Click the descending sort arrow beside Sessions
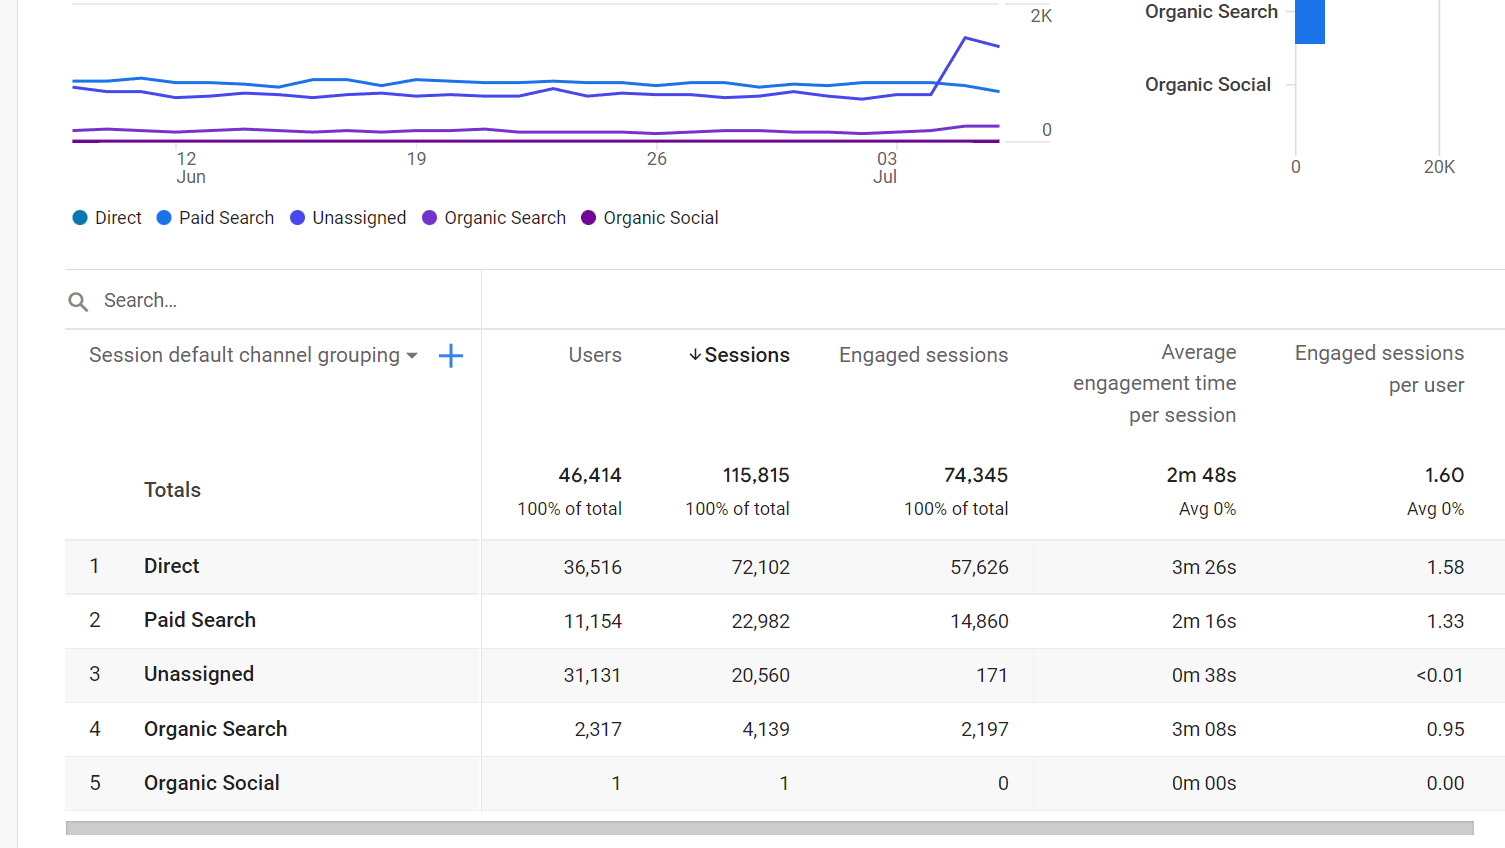 pos(696,354)
